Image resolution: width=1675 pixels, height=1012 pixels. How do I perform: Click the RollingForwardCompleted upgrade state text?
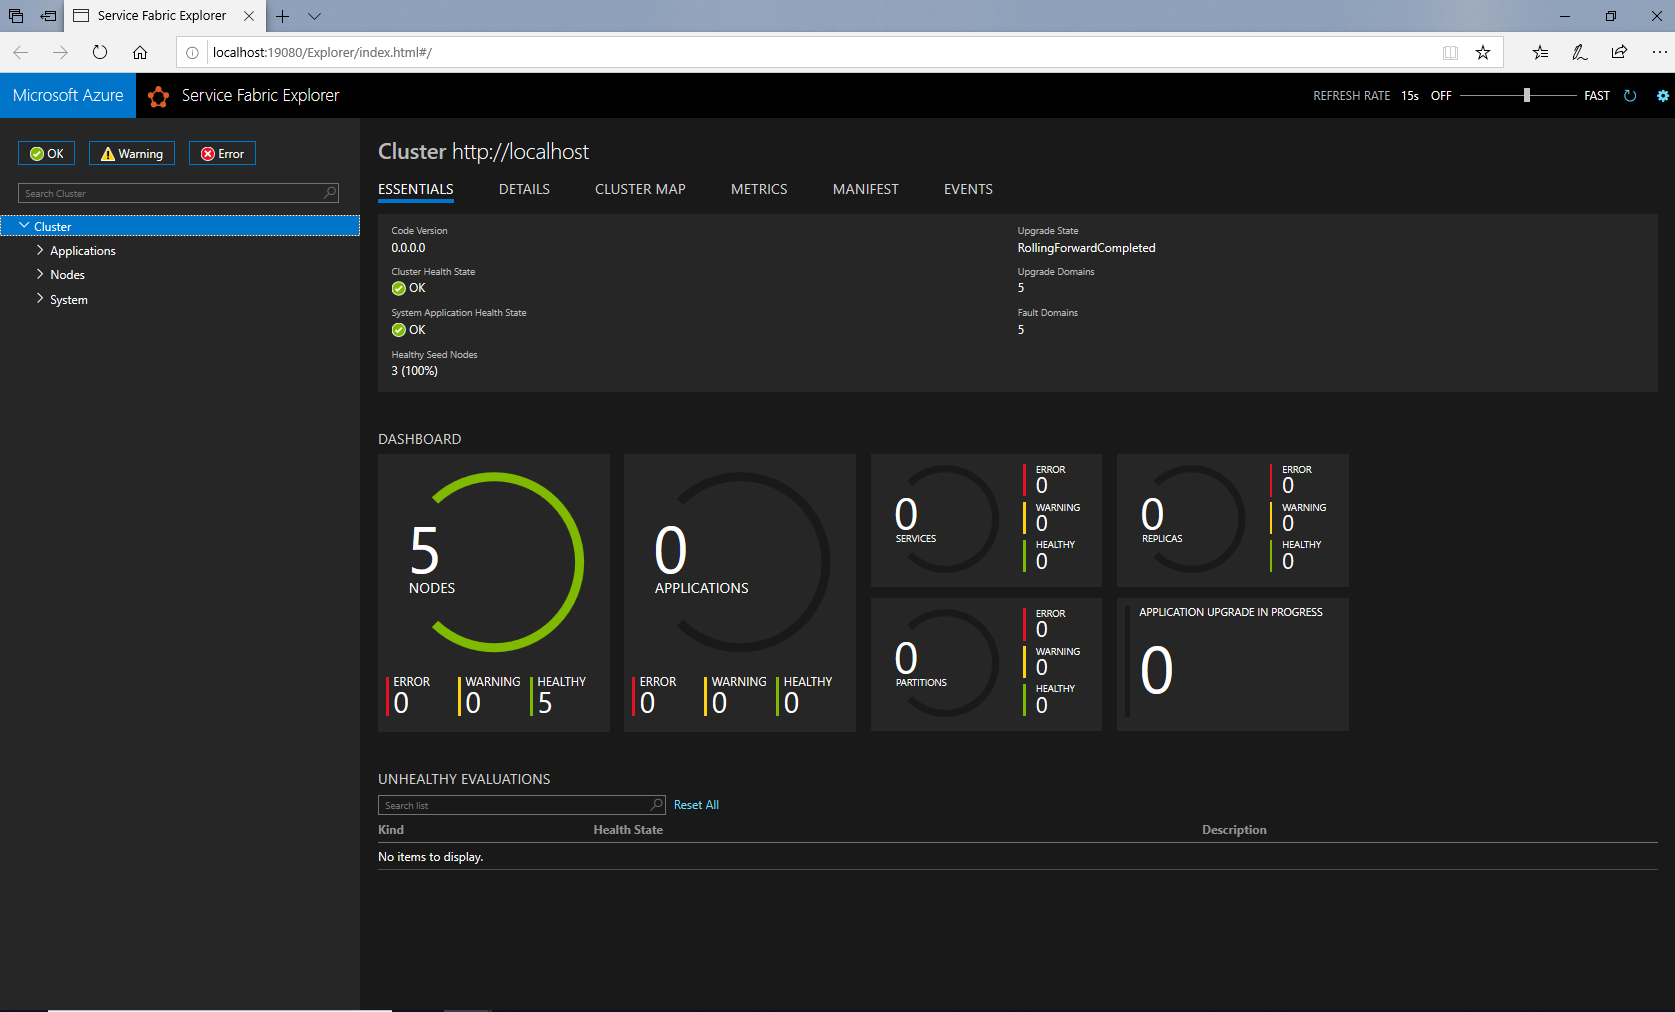pyautogui.click(x=1086, y=248)
